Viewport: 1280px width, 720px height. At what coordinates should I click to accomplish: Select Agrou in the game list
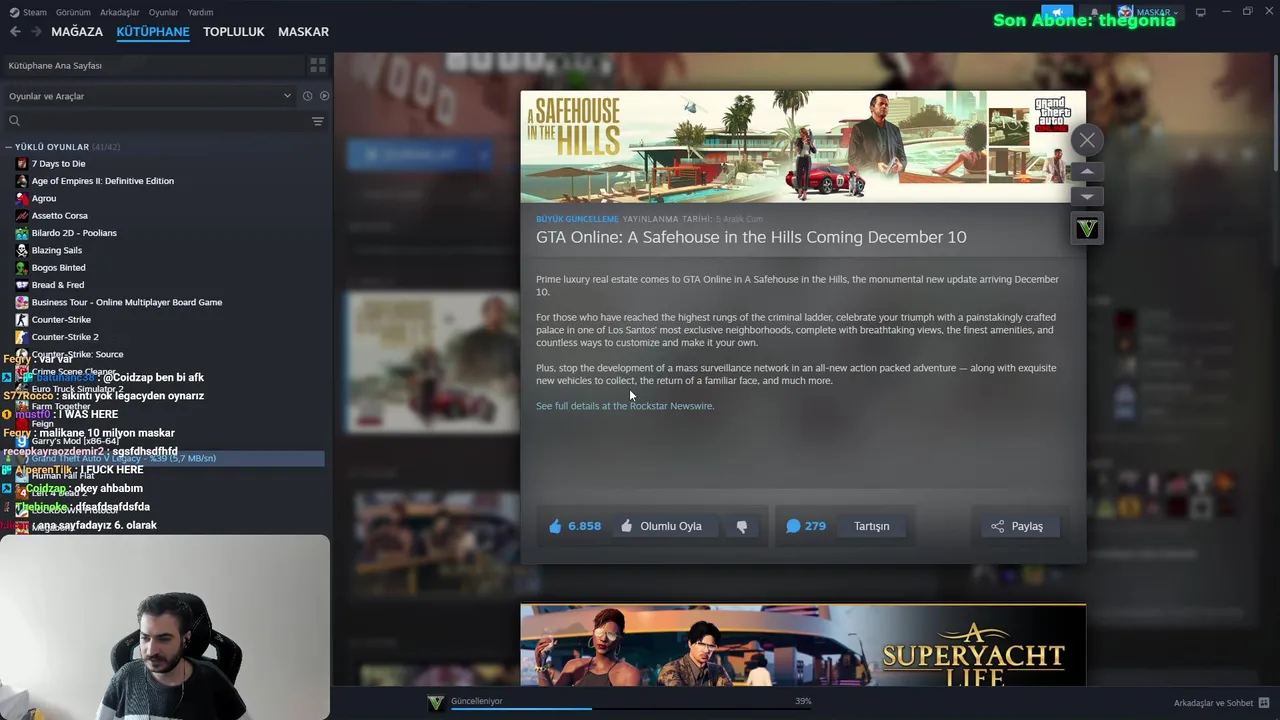coord(44,198)
